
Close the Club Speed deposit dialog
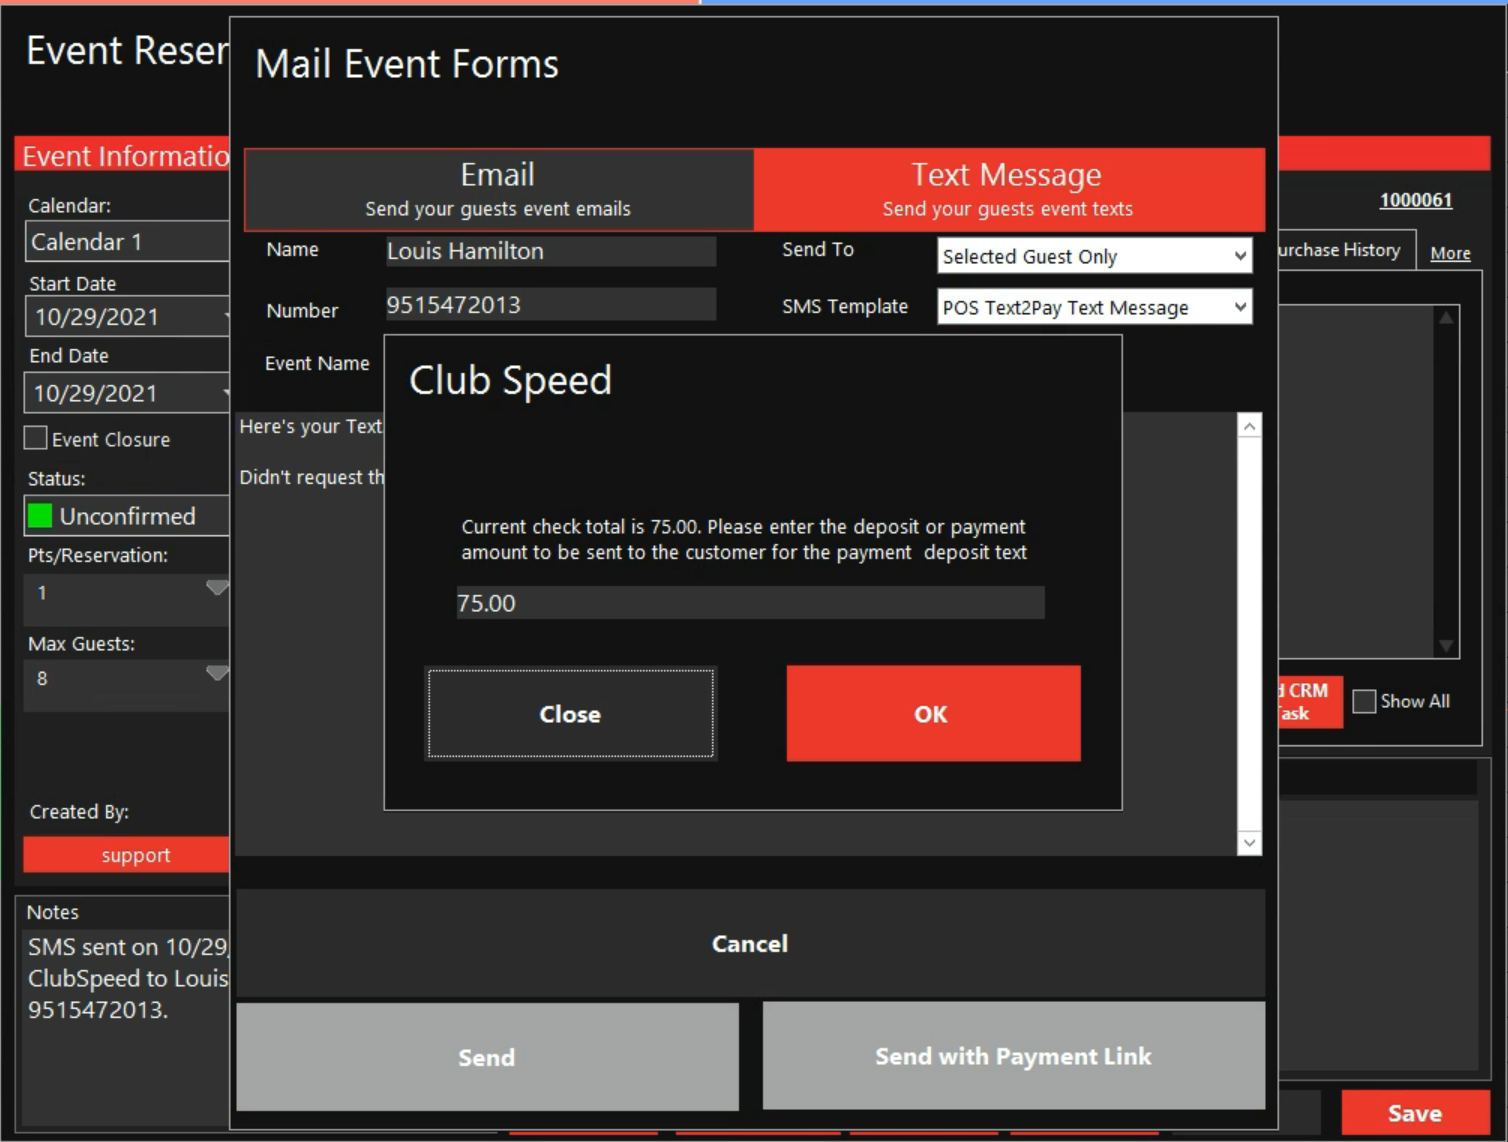(570, 713)
